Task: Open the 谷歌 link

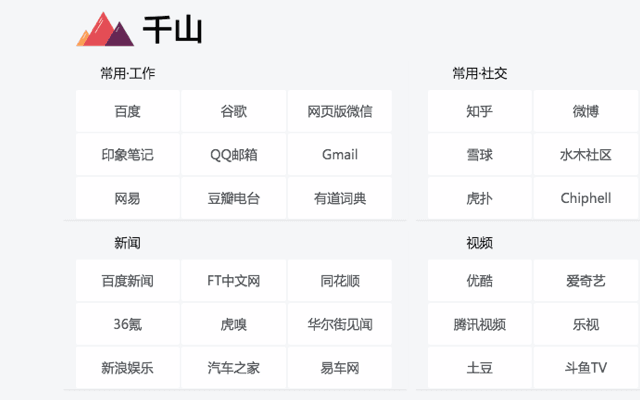Action: [x=233, y=111]
